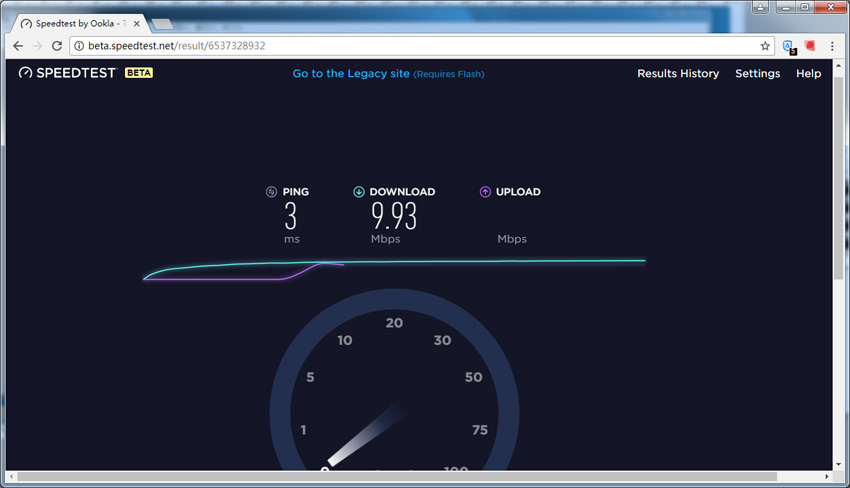This screenshot has width=850, height=488.
Task: Select the Speedtest by Ookla tab
Action: (x=80, y=22)
